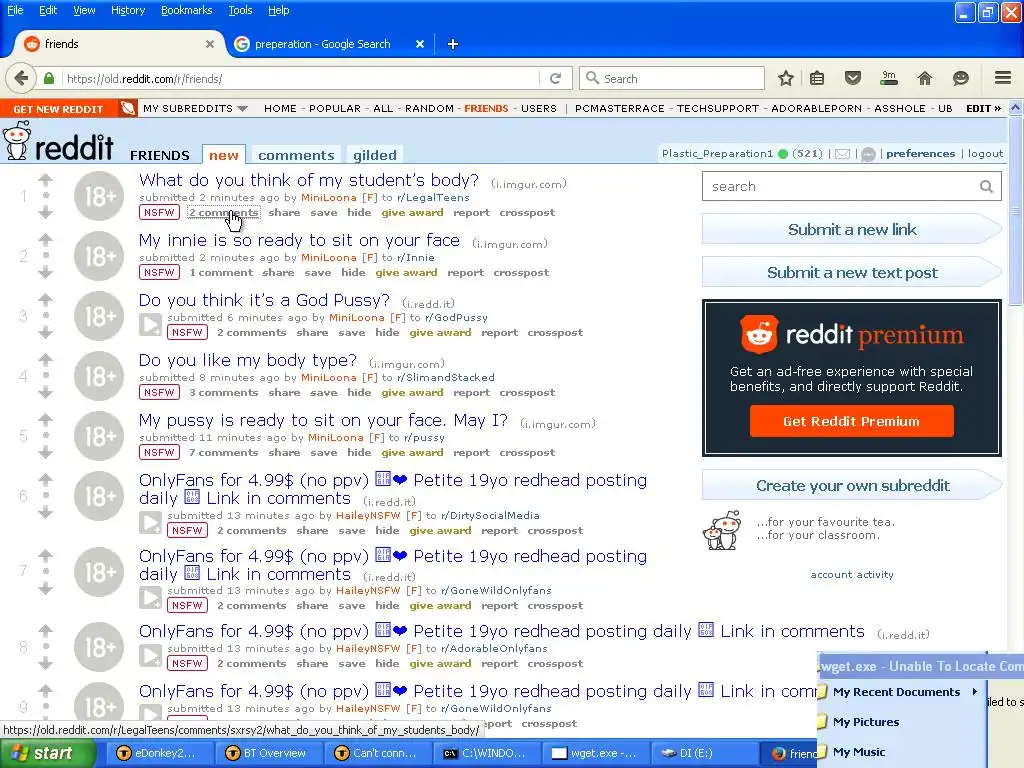Expand the media preview on post 7
This screenshot has height=768, width=1024.
coord(150,598)
